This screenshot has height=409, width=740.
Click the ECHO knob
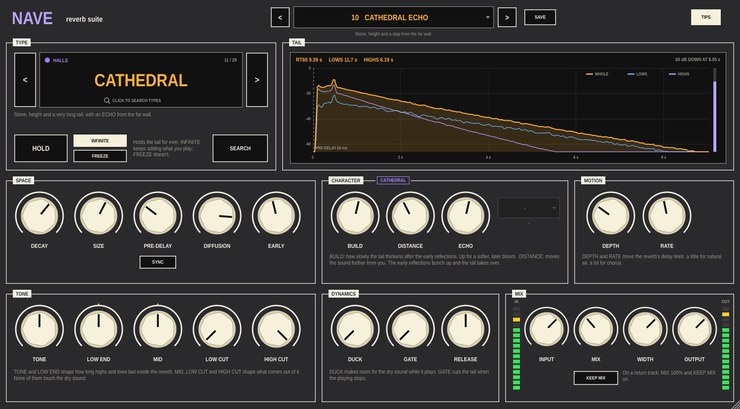point(465,216)
